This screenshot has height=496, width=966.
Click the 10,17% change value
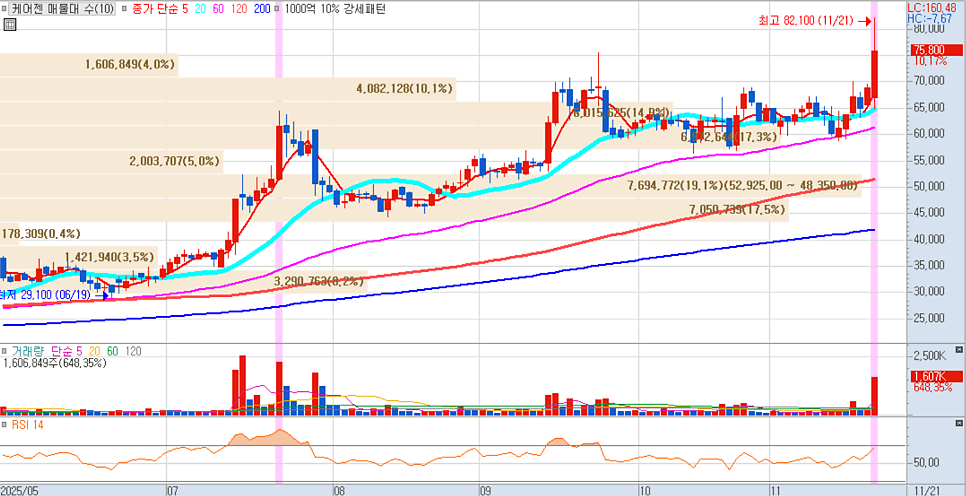[x=932, y=61]
